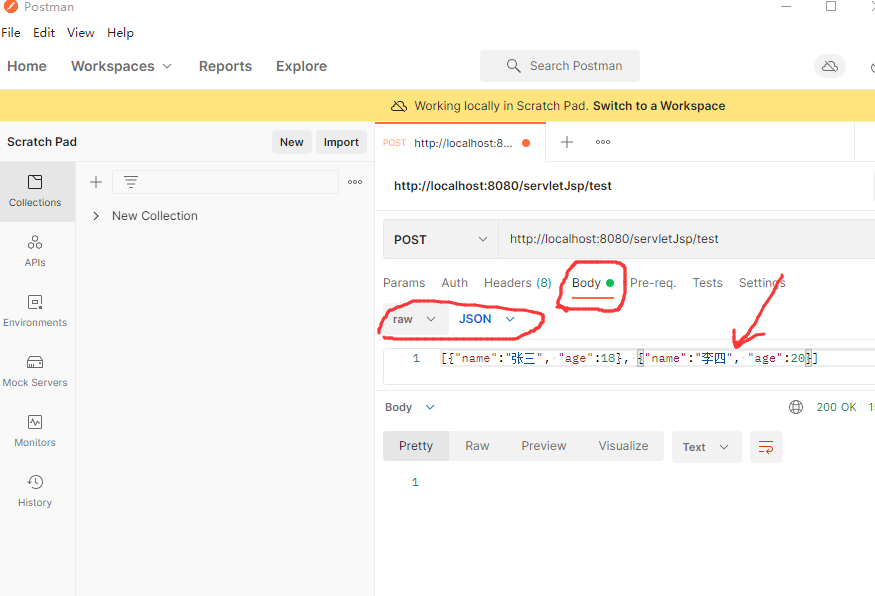Click the plus icon to create collection
This screenshot has width=875, height=596.
pyautogui.click(x=96, y=182)
